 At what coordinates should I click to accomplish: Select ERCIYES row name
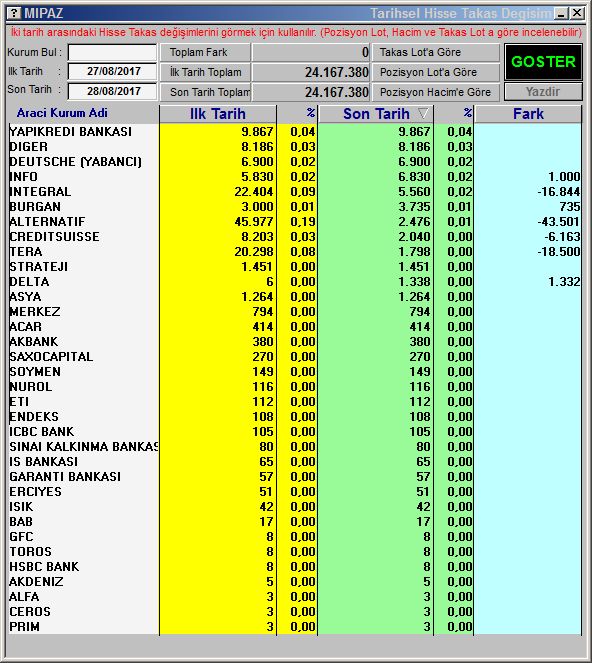tap(36, 492)
